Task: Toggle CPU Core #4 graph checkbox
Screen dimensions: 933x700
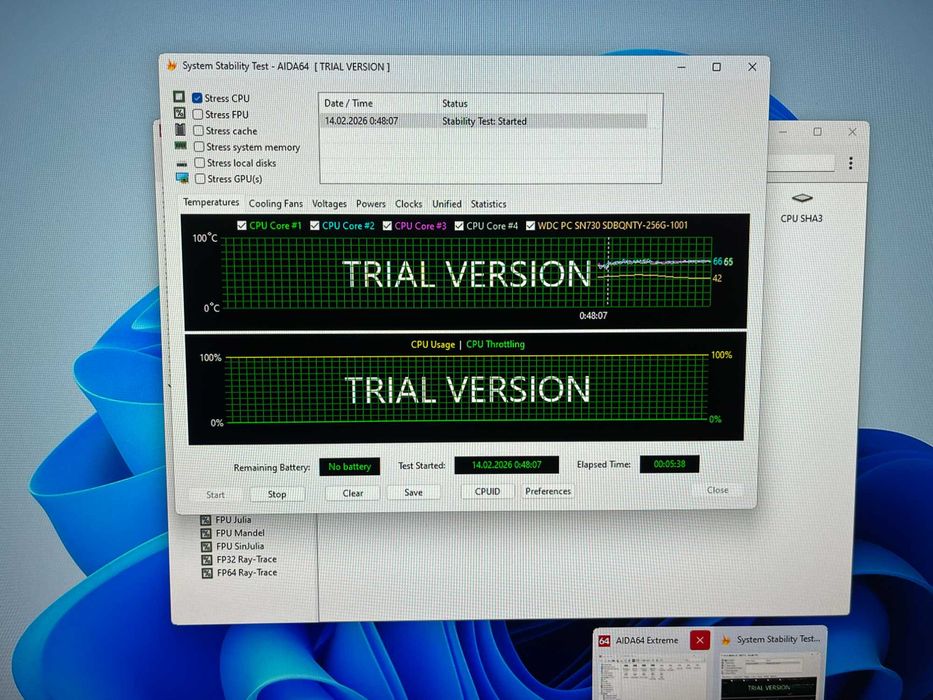Action: 459,226
